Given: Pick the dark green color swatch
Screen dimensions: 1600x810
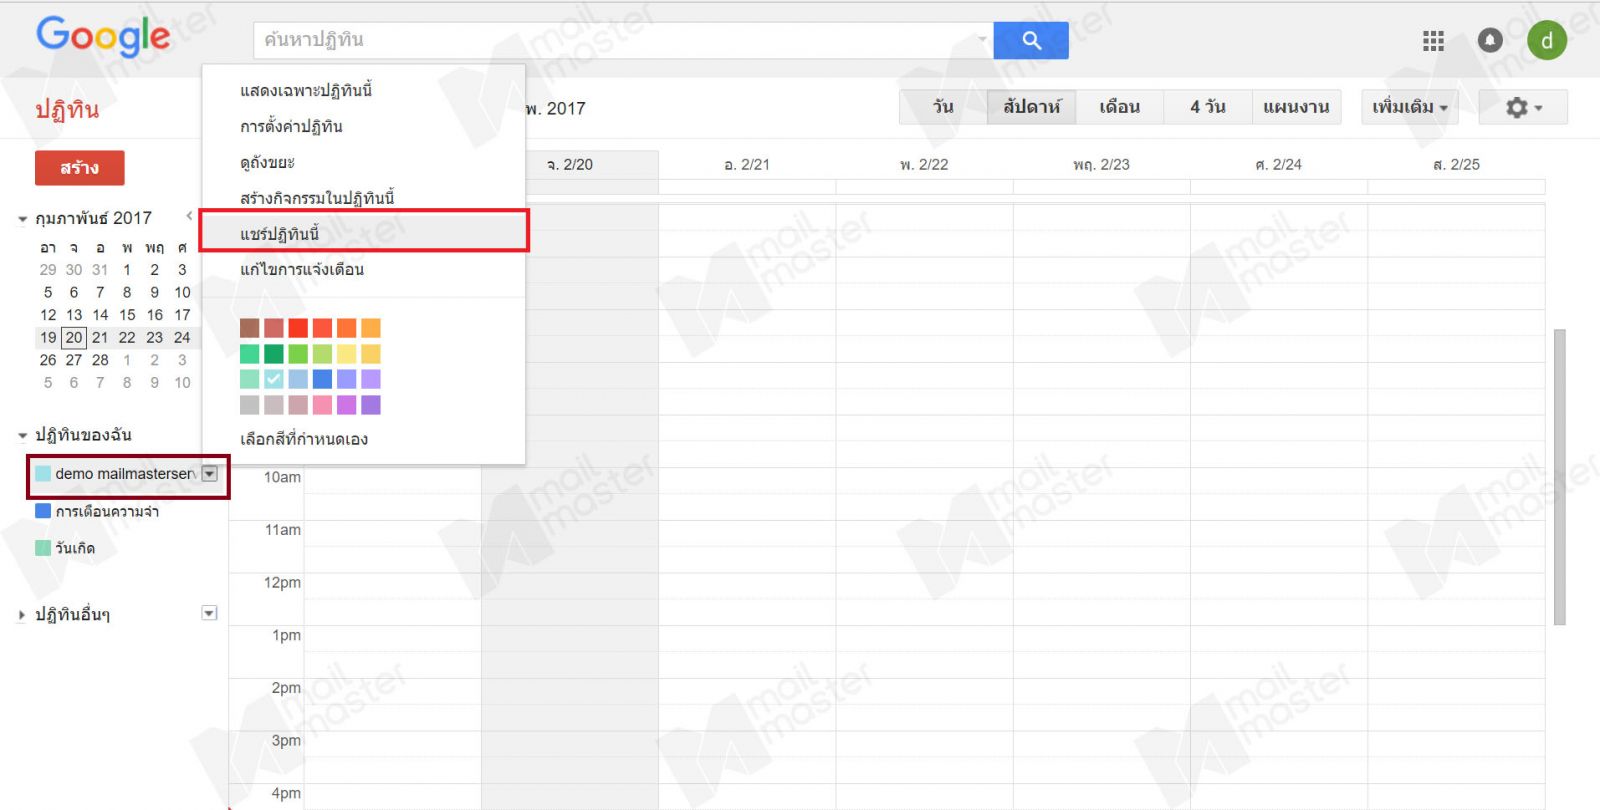Looking at the screenshot, I should [x=274, y=354].
